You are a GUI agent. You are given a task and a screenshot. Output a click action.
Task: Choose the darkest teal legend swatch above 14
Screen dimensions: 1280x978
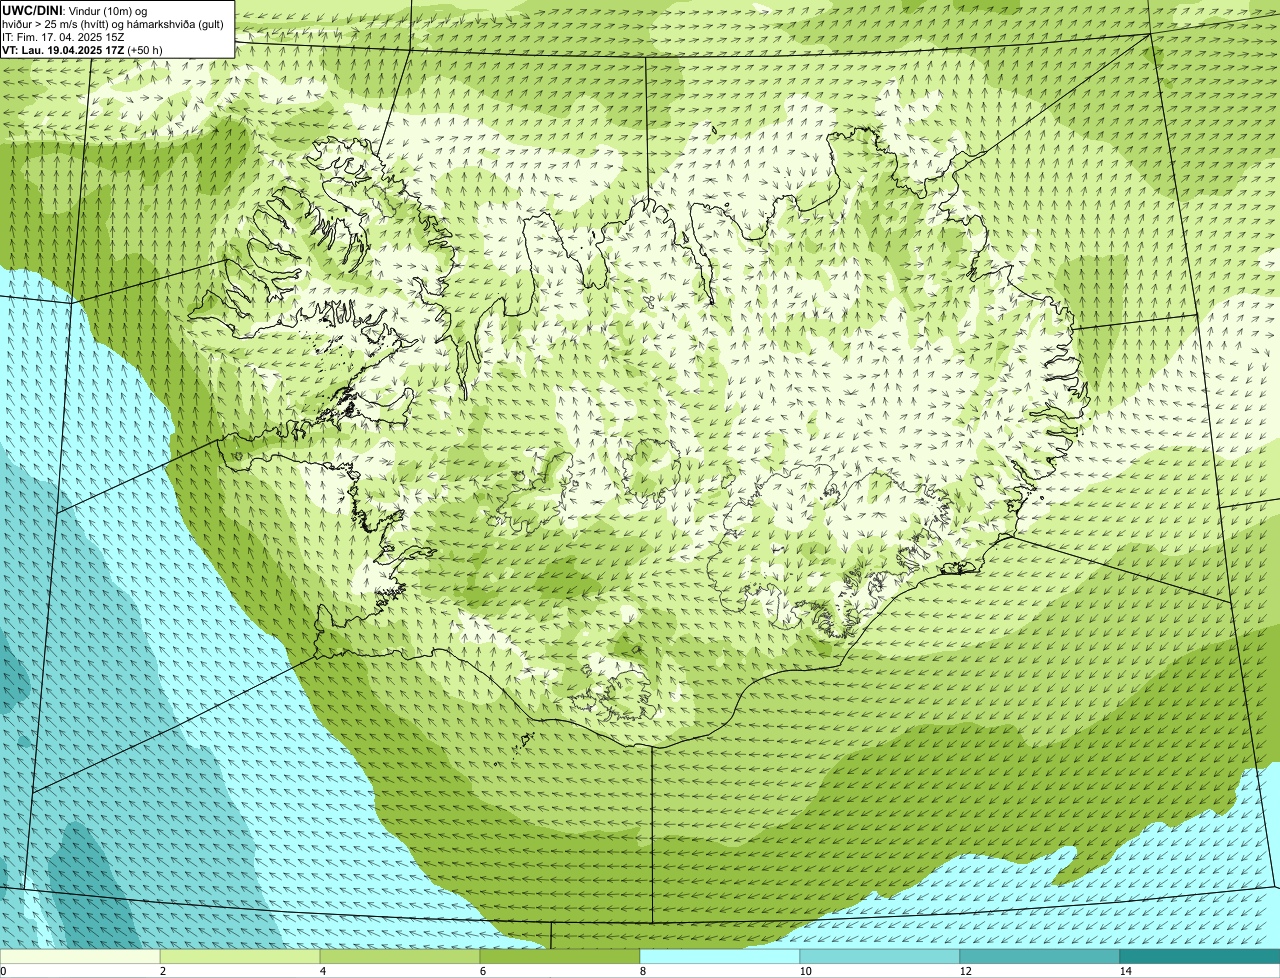(x=1200, y=956)
